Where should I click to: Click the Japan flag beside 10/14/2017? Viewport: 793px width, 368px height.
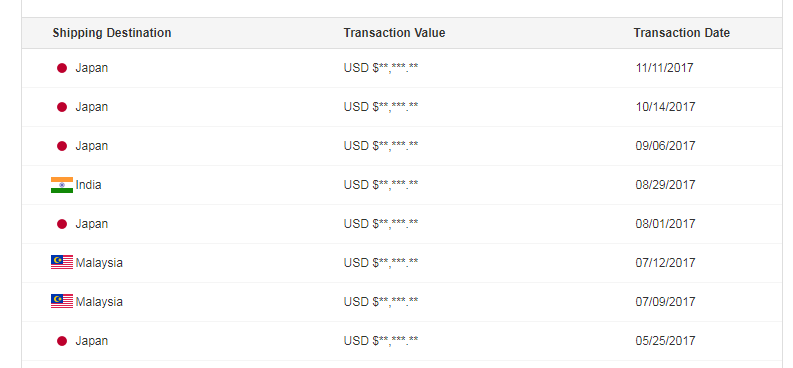[x=62, y=107]
